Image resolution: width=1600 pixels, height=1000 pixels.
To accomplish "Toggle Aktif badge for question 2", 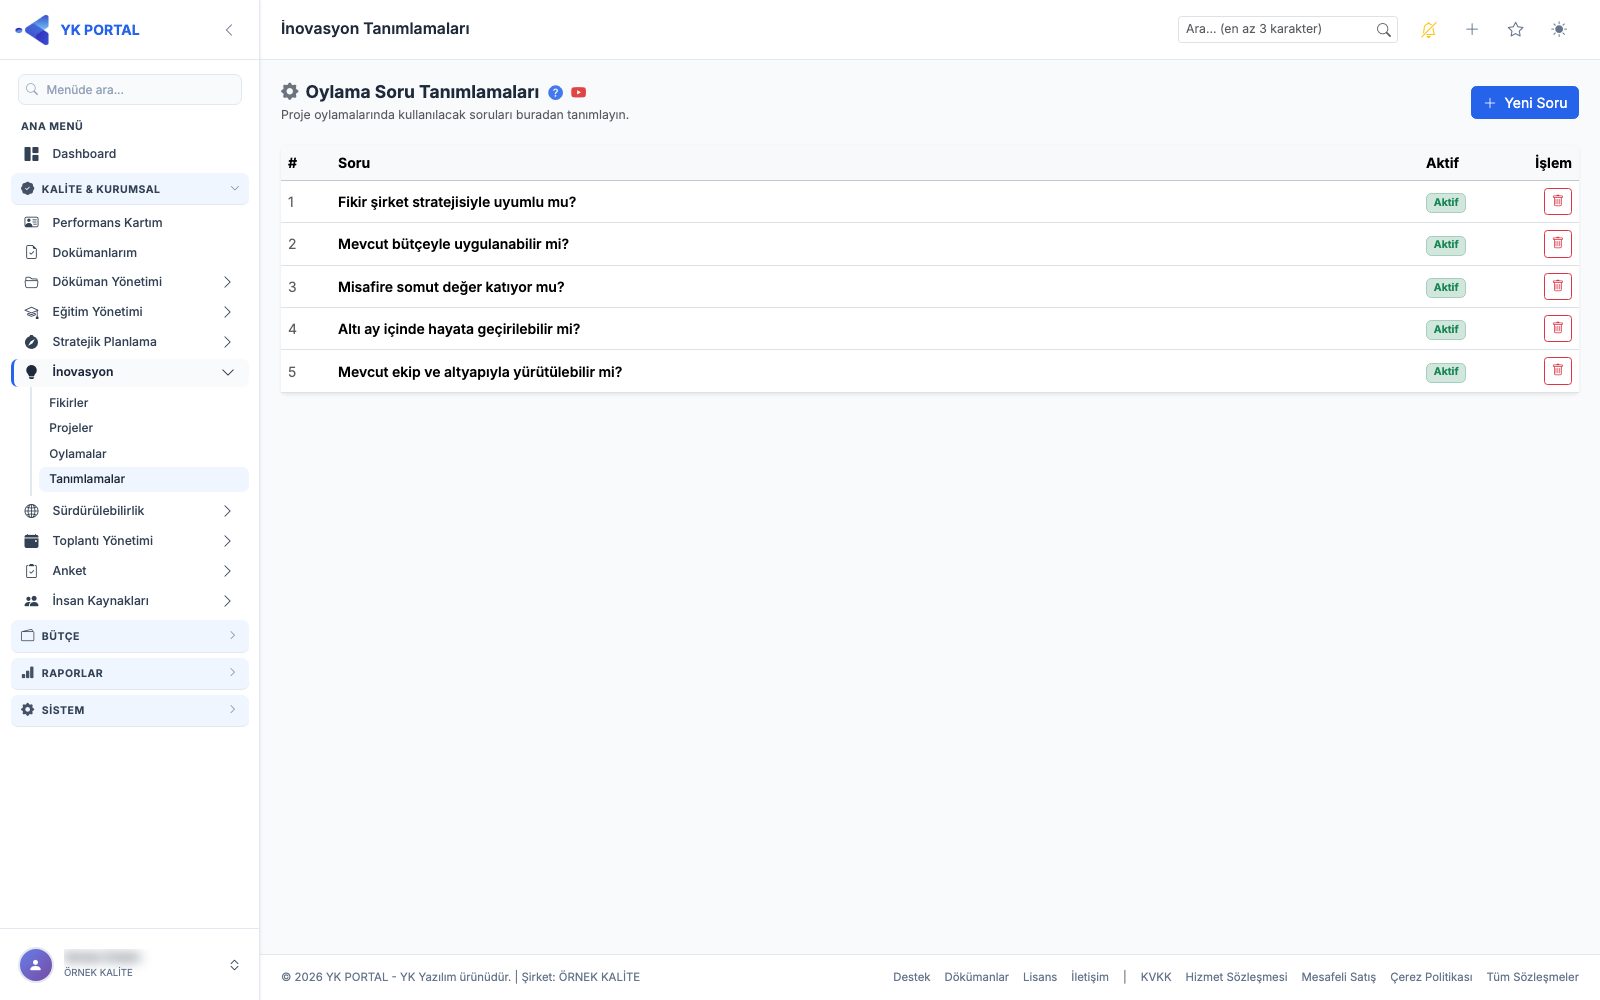I will pos(1445,244).
